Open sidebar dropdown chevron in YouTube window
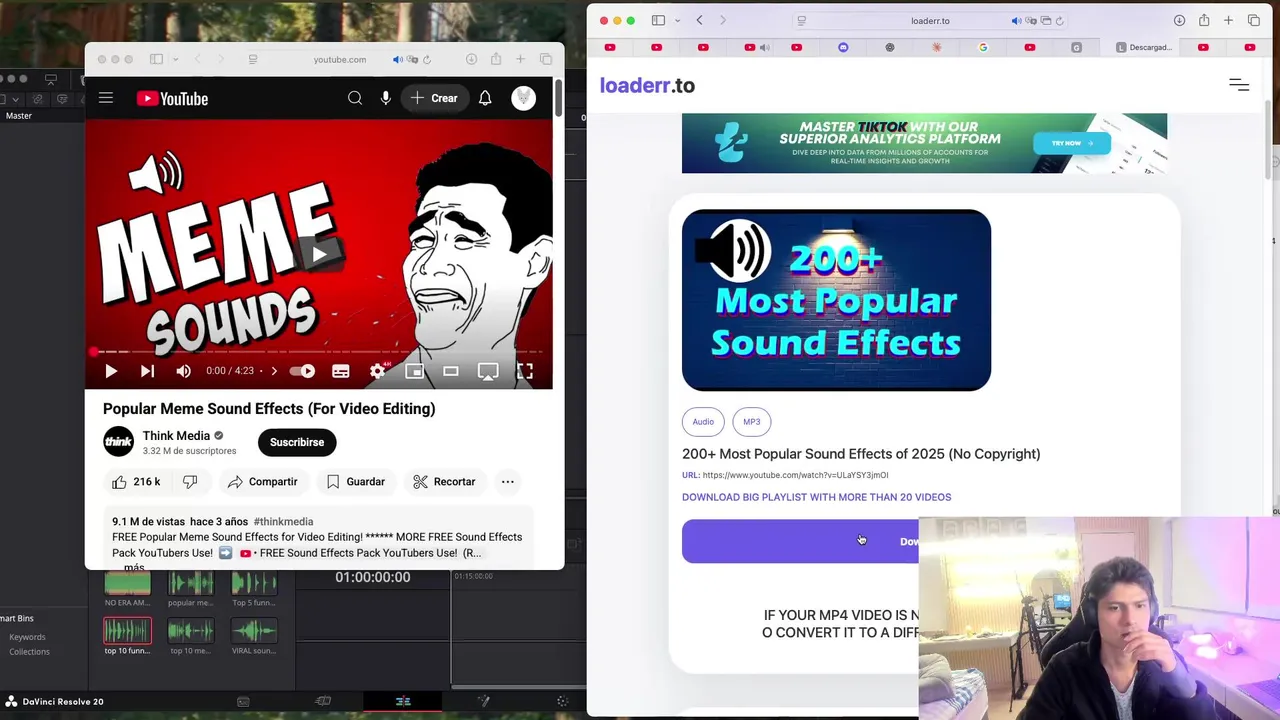Screen dimensions: 1280x720 tap(175, 60)
